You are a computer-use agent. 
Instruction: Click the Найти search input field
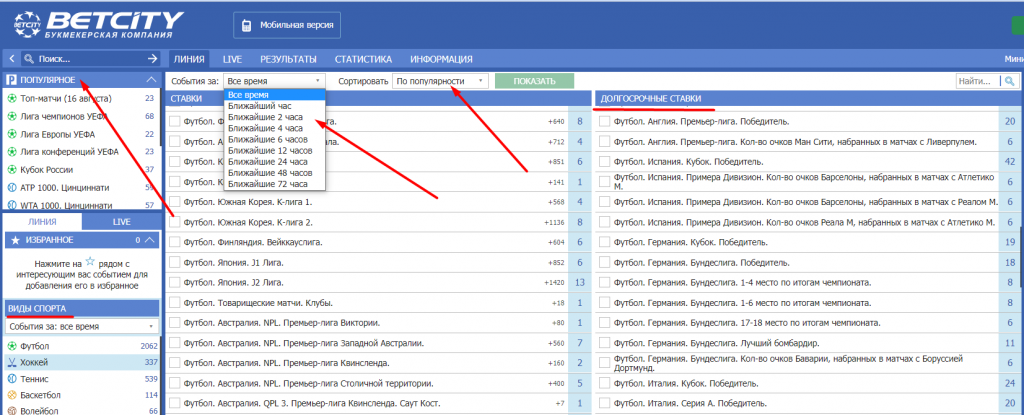975,80
